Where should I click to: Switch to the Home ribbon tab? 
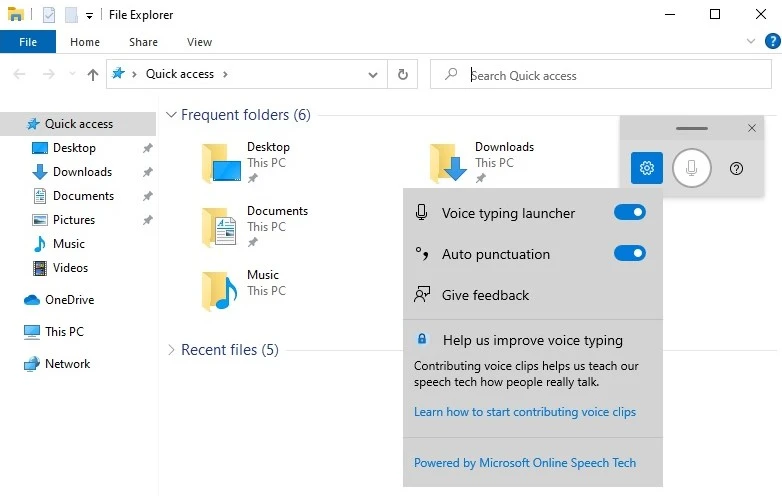(85, 42)
